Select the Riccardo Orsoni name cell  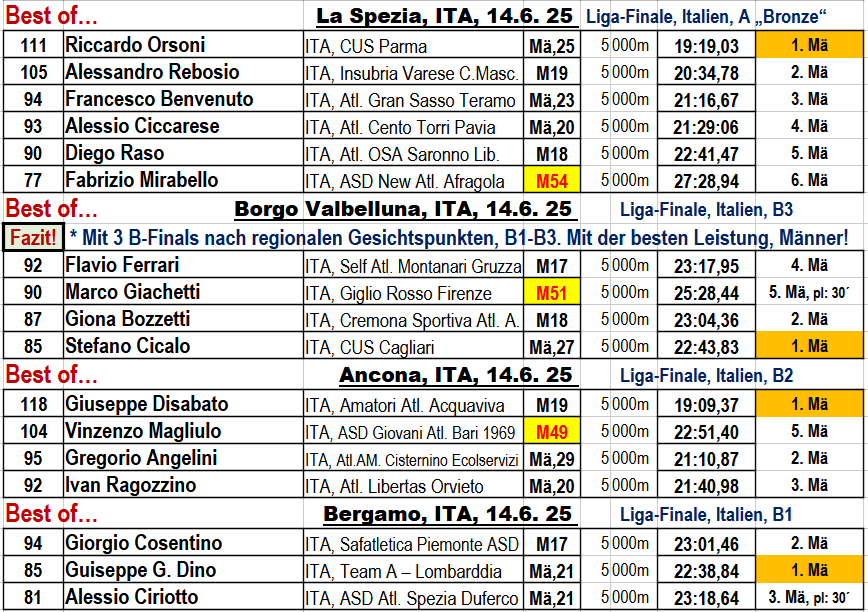click(183, 45)
